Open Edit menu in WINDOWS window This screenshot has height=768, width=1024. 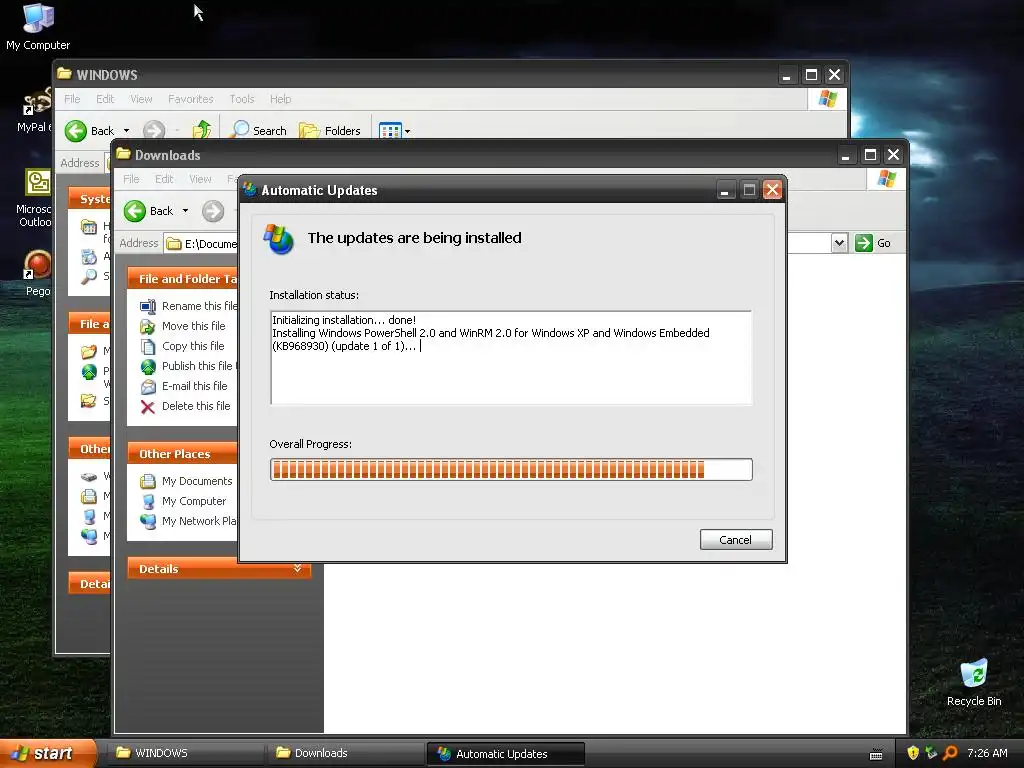pyautogui.click(x=104, y=99)
